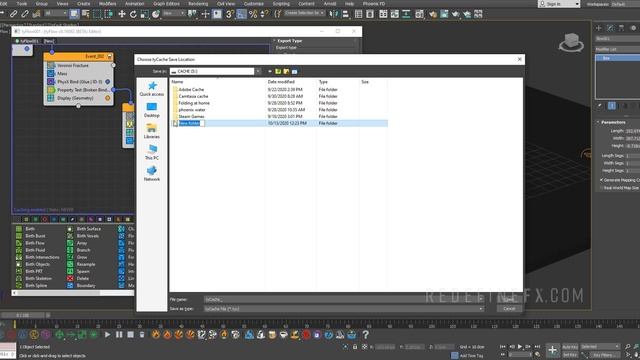Image resolution: width=640 pixels, height=360 pixels.
Task: Add the Birth Flow operator
Action: [30, 243]
